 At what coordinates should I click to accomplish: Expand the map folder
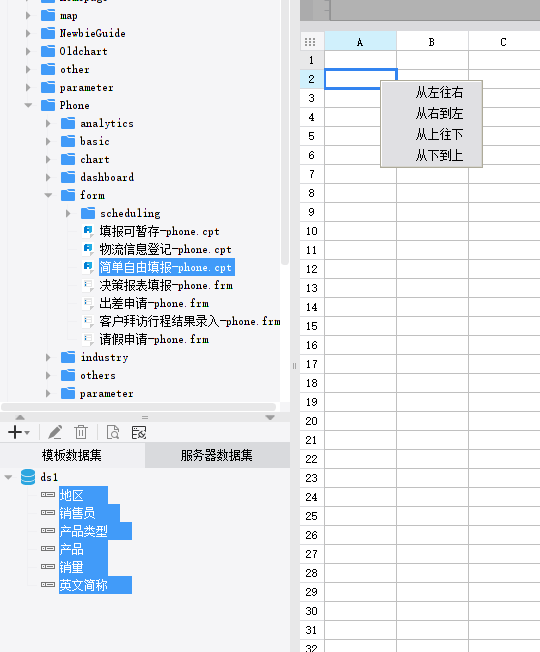[28, 15]
